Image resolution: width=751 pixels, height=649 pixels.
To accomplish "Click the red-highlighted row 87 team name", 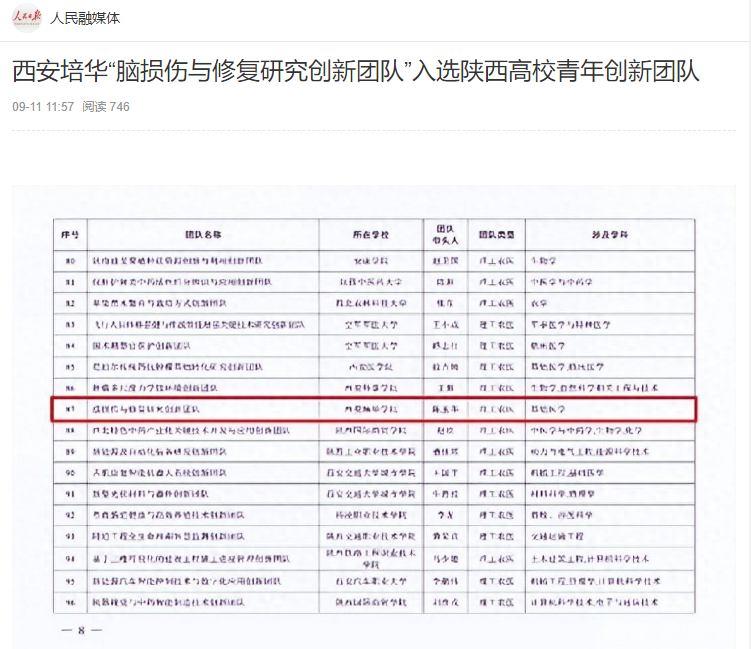I will (145, 409).
